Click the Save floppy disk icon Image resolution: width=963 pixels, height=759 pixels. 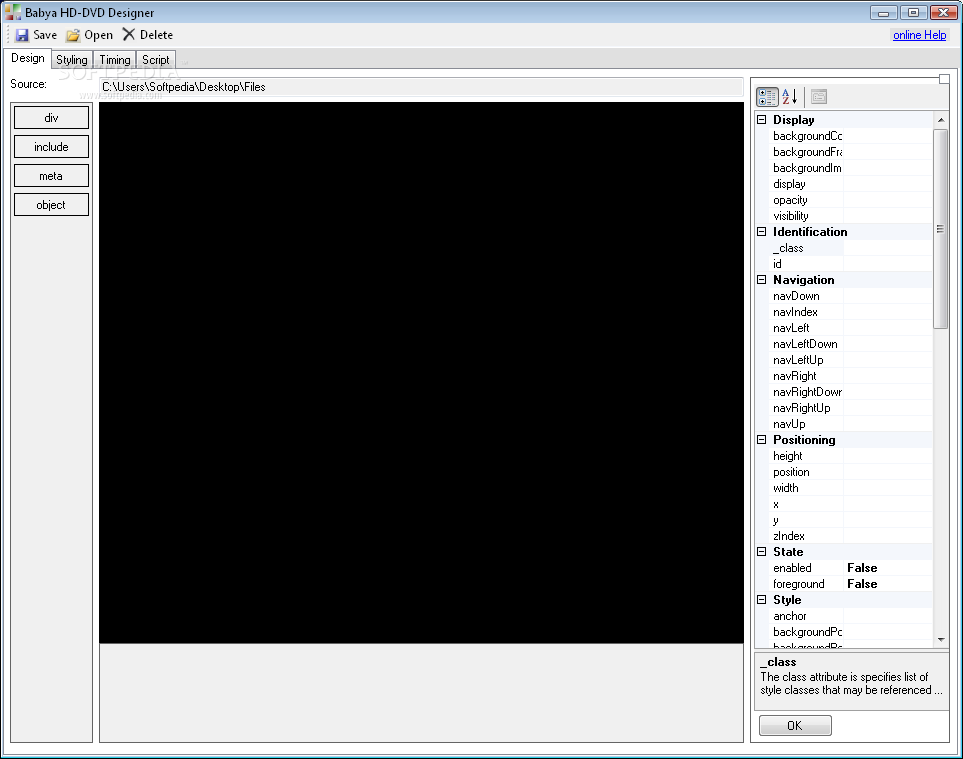click(21, 35)
